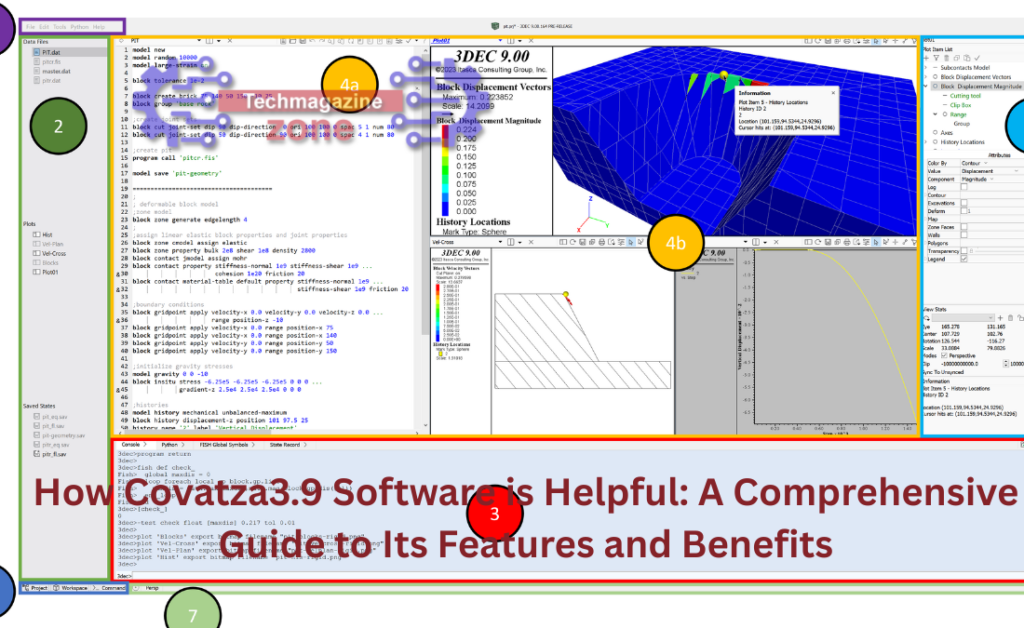The width and height of the screenshot is (1024, 628).
Task: Close the Information popup in the 3D view
Action: click(x=833, y=93)
